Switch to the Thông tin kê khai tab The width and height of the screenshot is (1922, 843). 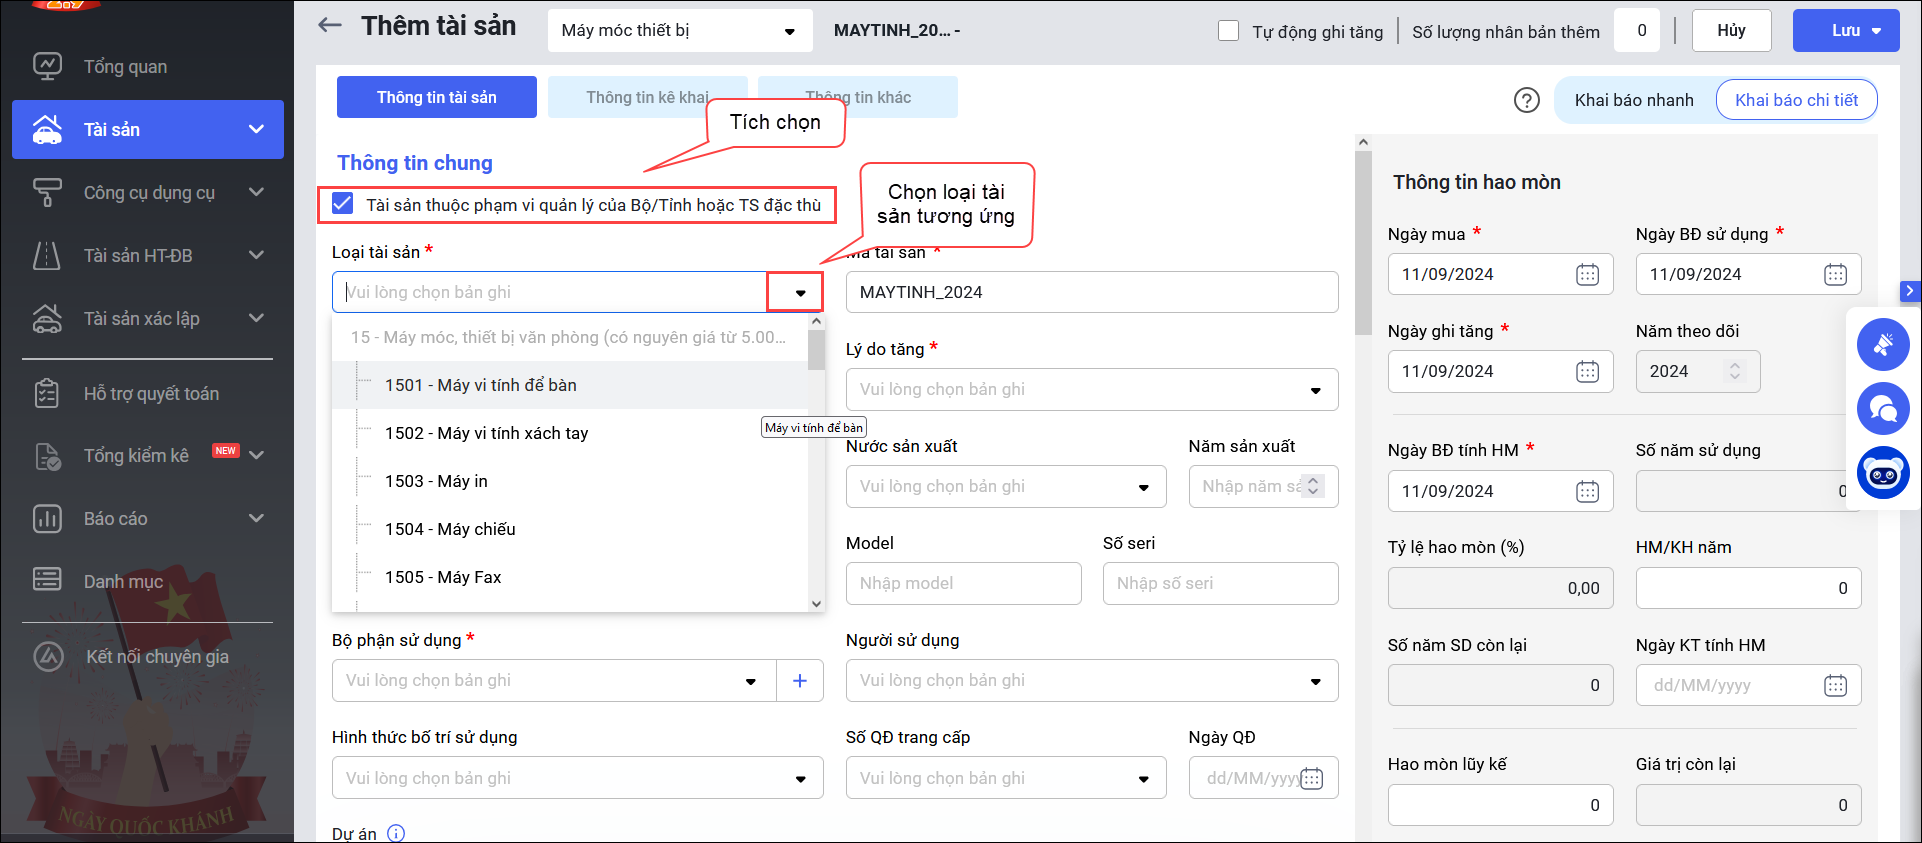tap(647, 97)
